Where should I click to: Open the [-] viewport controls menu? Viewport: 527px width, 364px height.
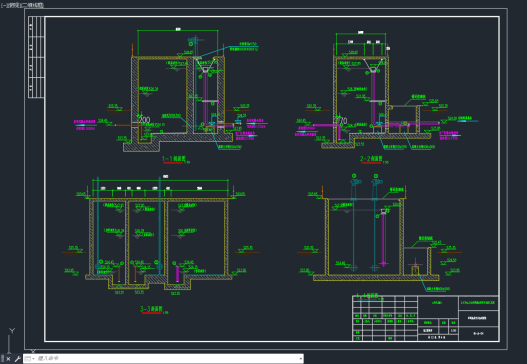tap(4, 5)
